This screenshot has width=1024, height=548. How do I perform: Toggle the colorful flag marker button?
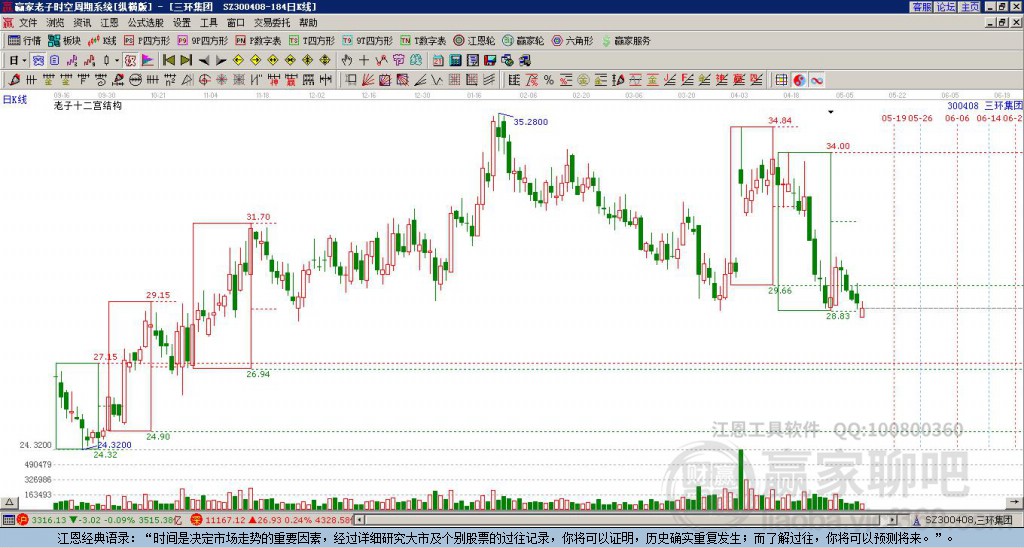coord(148,60)
